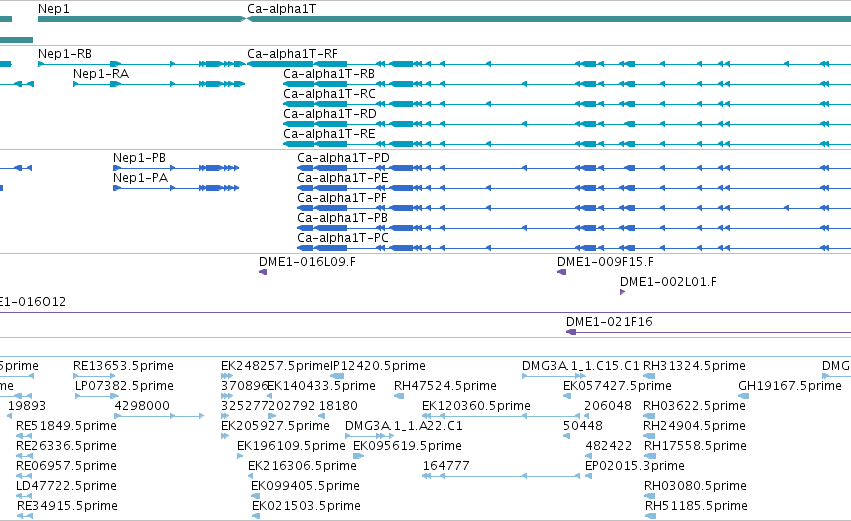Click the 18180 feature label
Viewport: 851px width, 521px height.
(338, 406)
